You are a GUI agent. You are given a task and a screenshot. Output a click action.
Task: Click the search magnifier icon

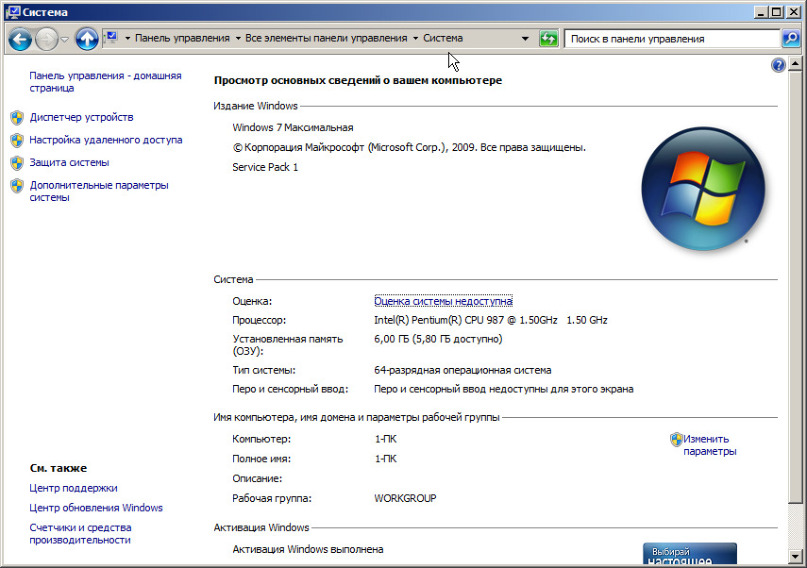click(x=789, y=39)
